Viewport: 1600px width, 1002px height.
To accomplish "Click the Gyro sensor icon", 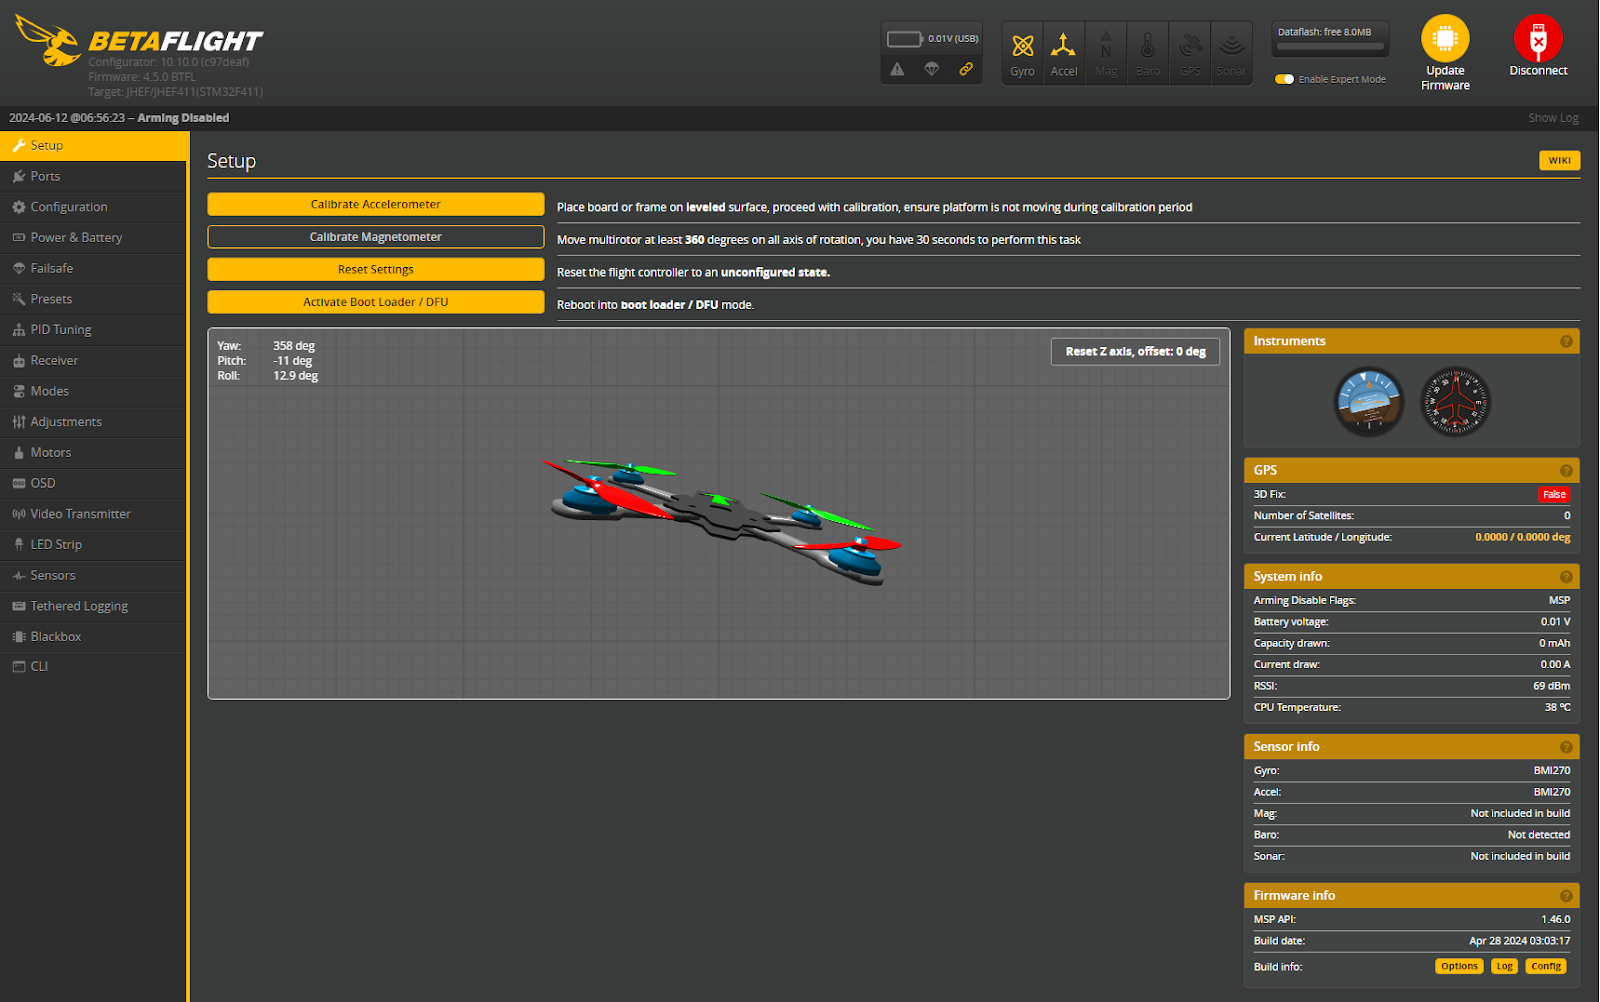I will pos(1022,46).
